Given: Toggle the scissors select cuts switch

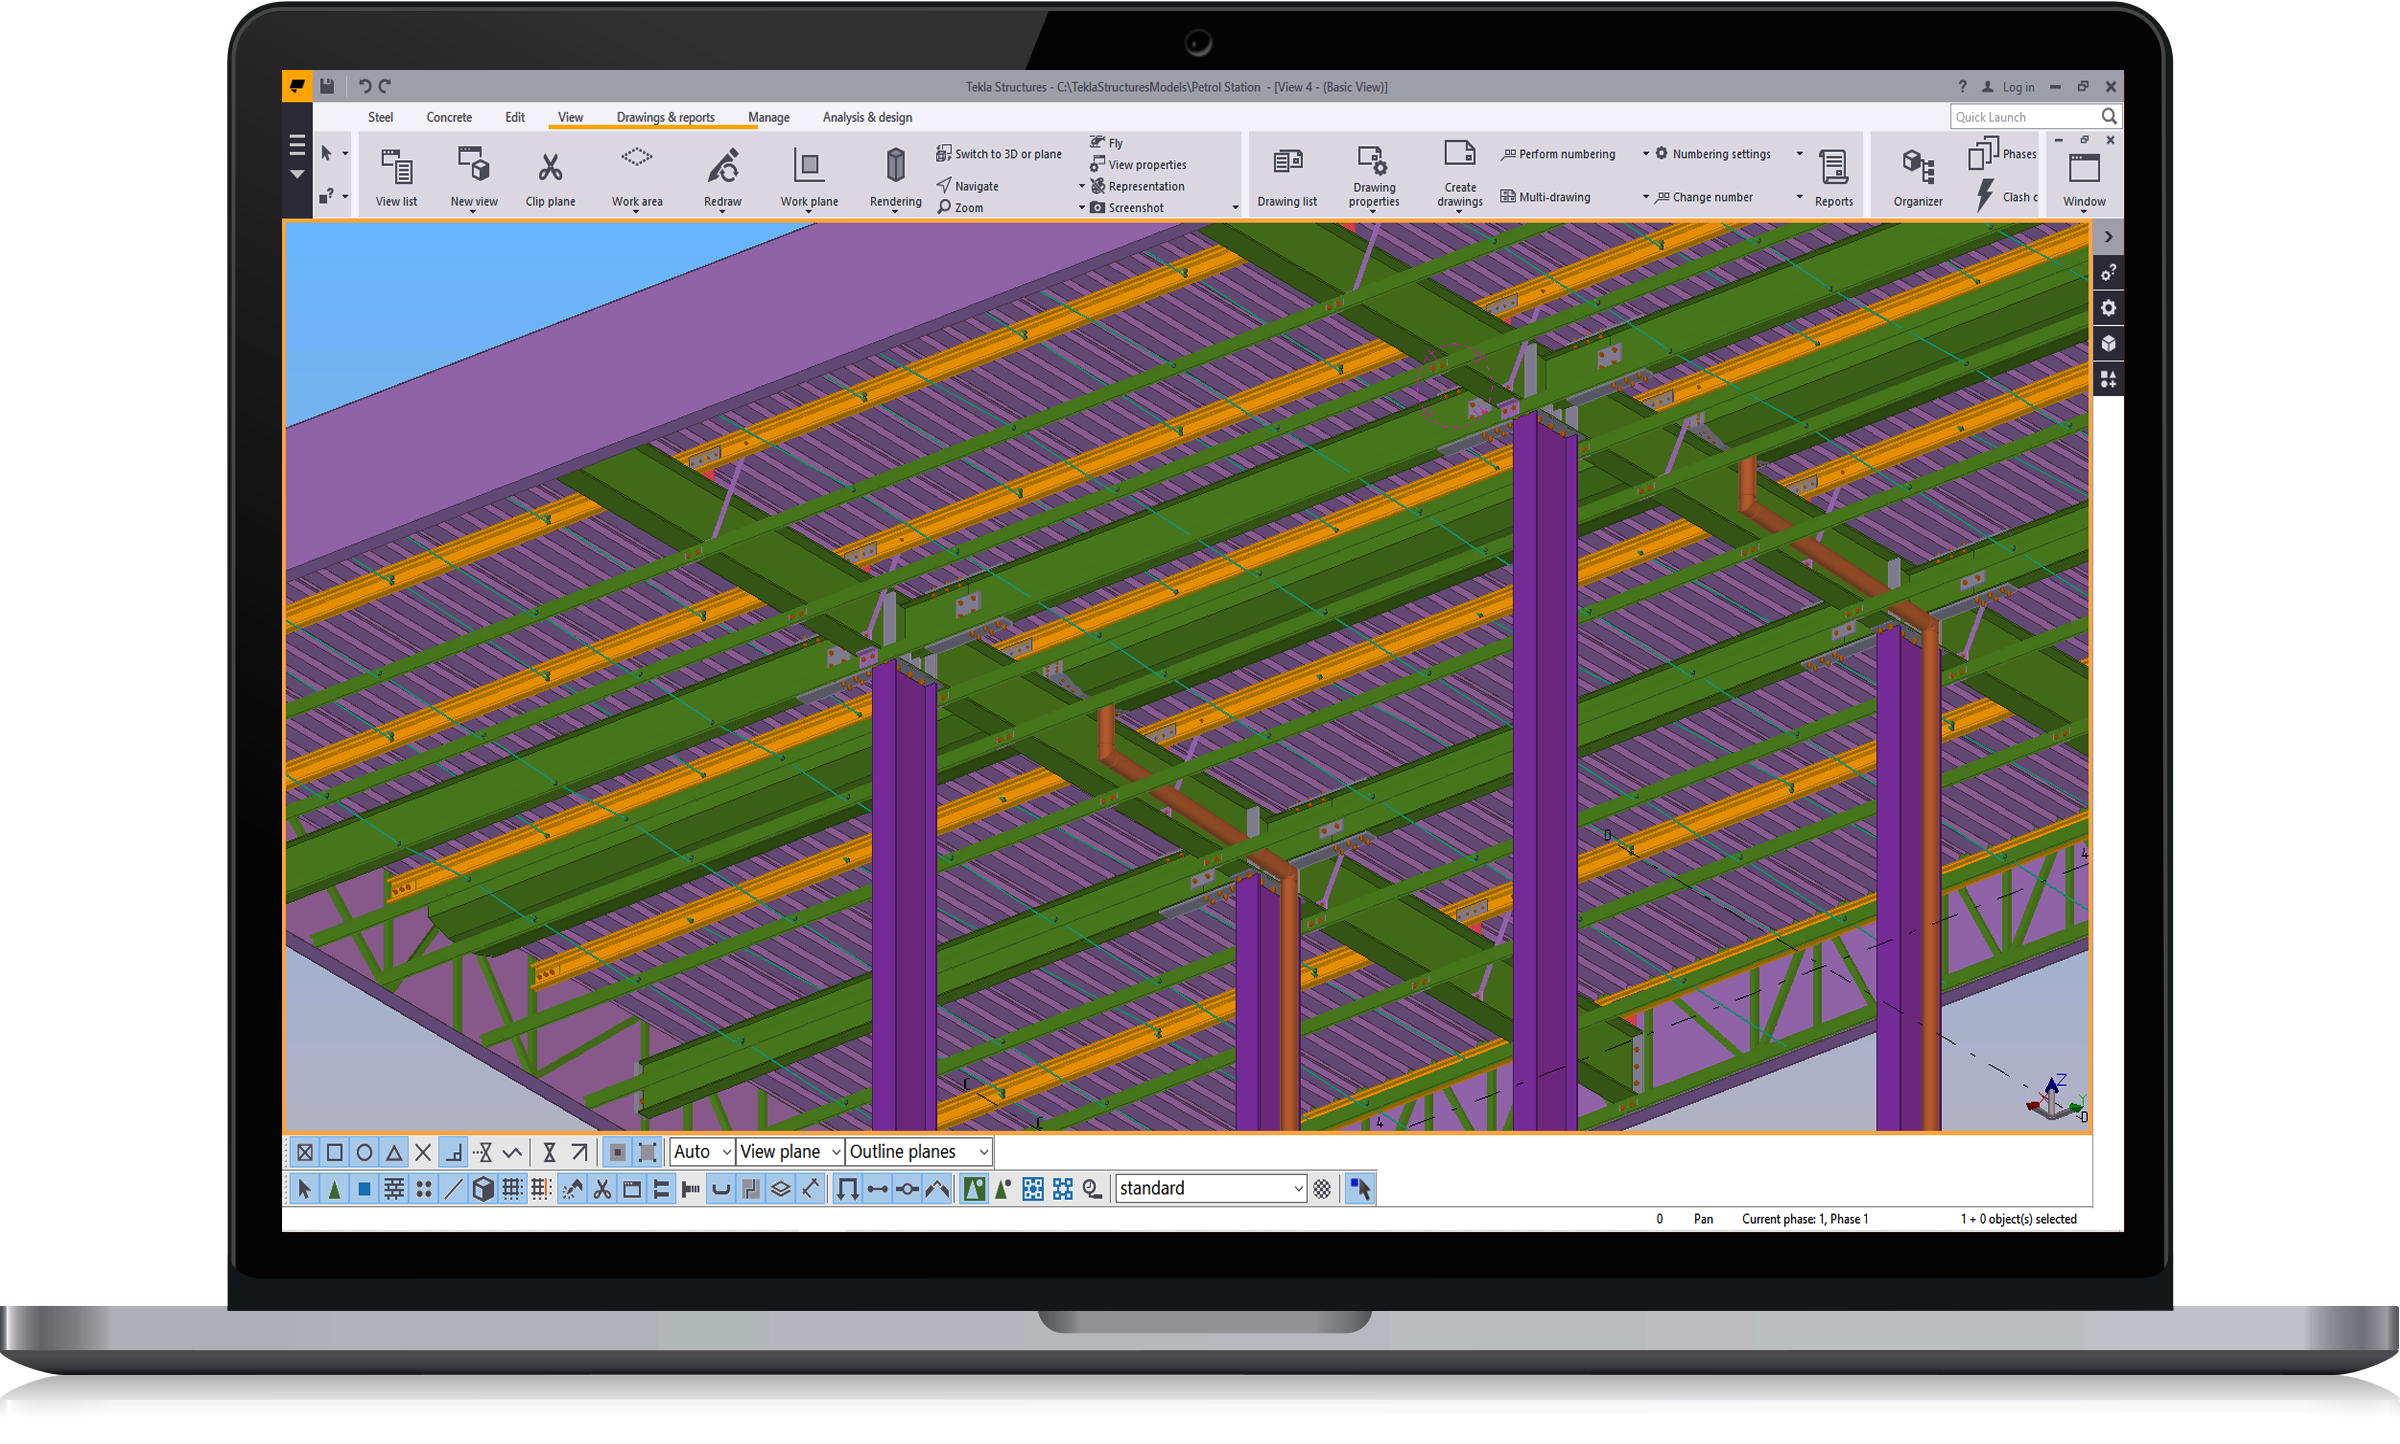Looking at the screenshot, I should click(x=602, y=1189).
